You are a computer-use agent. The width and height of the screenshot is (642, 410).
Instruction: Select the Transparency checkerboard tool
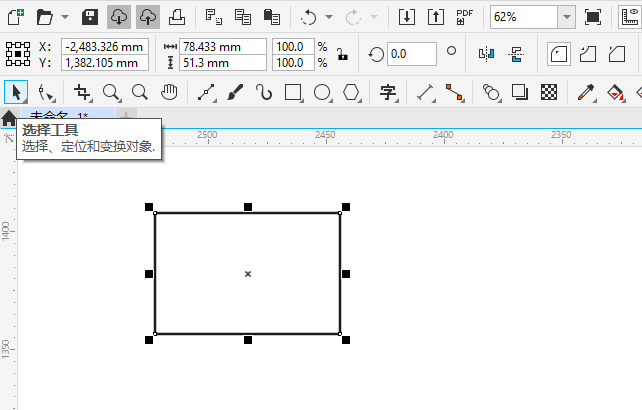point(549,92)
